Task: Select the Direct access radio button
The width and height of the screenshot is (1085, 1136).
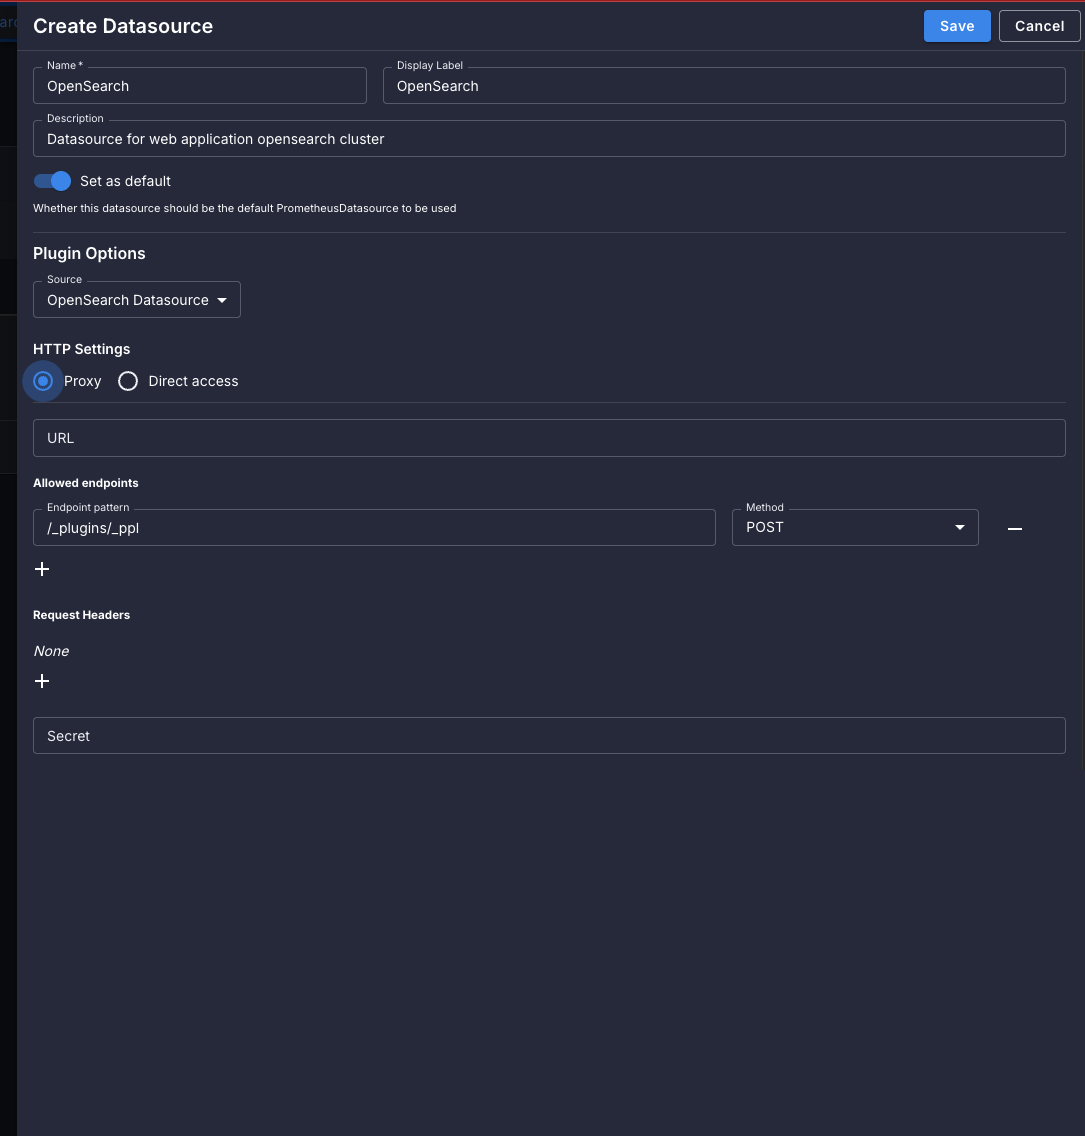Action: coord(128,381)
